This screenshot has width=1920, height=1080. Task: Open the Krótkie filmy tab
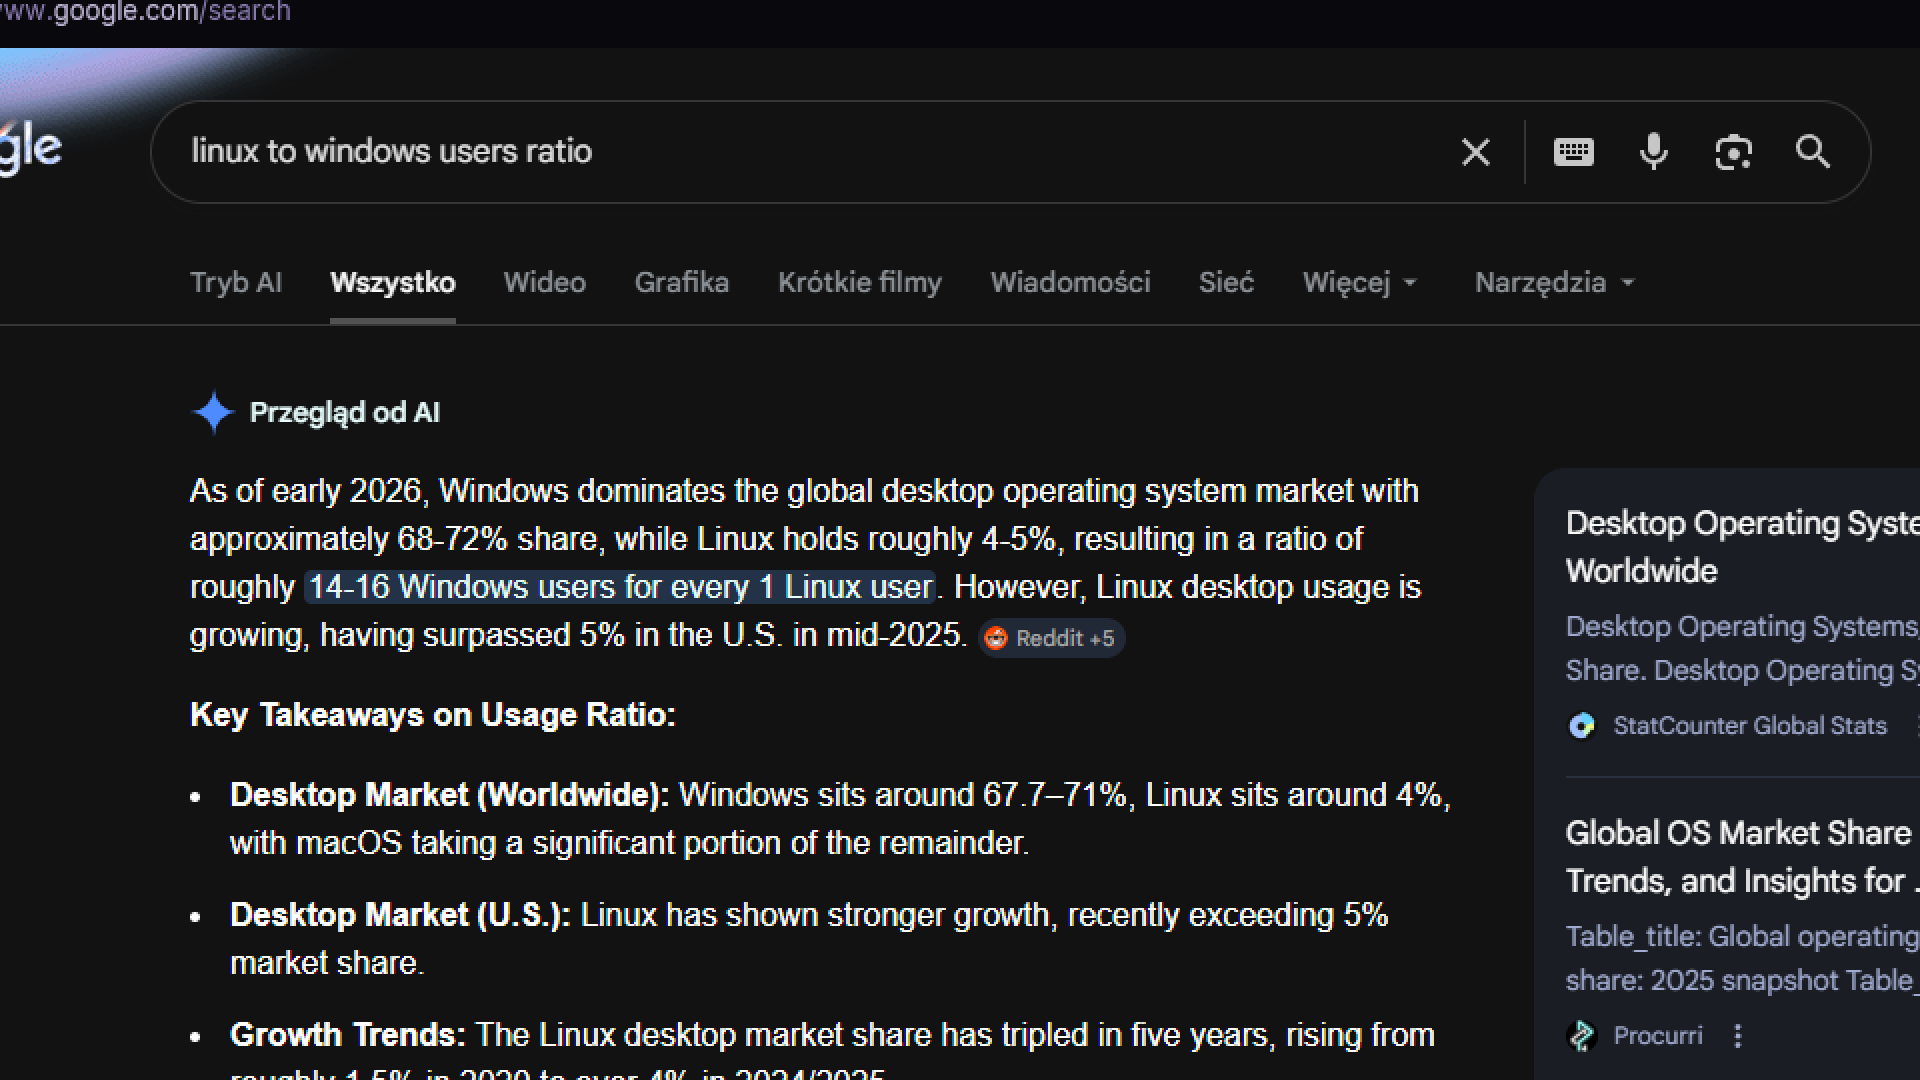(860, 283)
